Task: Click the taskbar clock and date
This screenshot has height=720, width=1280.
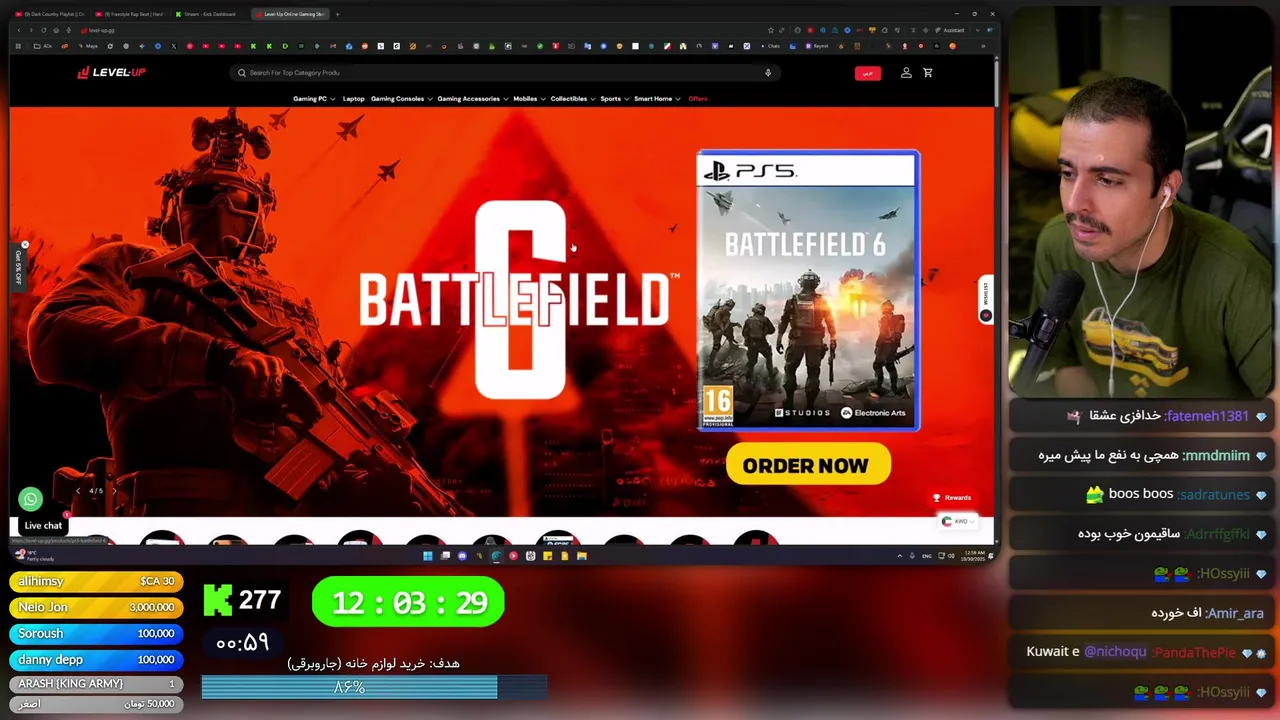Action: pyautogui.click(x=975, y=556)
